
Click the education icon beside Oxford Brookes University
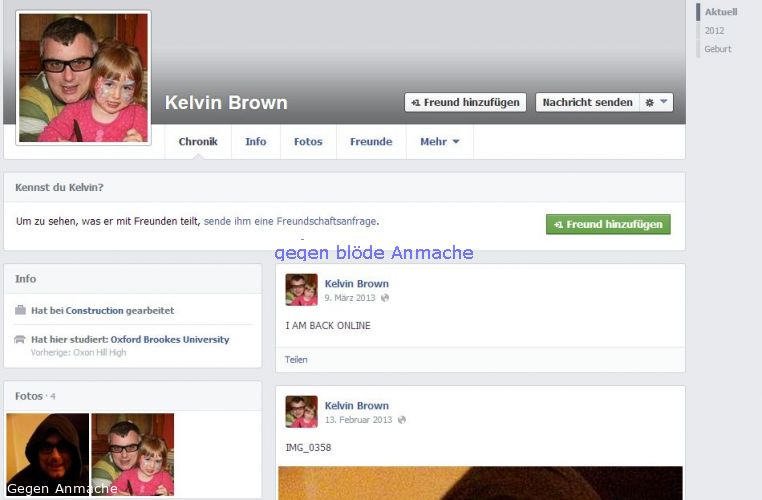click(21, 340)
